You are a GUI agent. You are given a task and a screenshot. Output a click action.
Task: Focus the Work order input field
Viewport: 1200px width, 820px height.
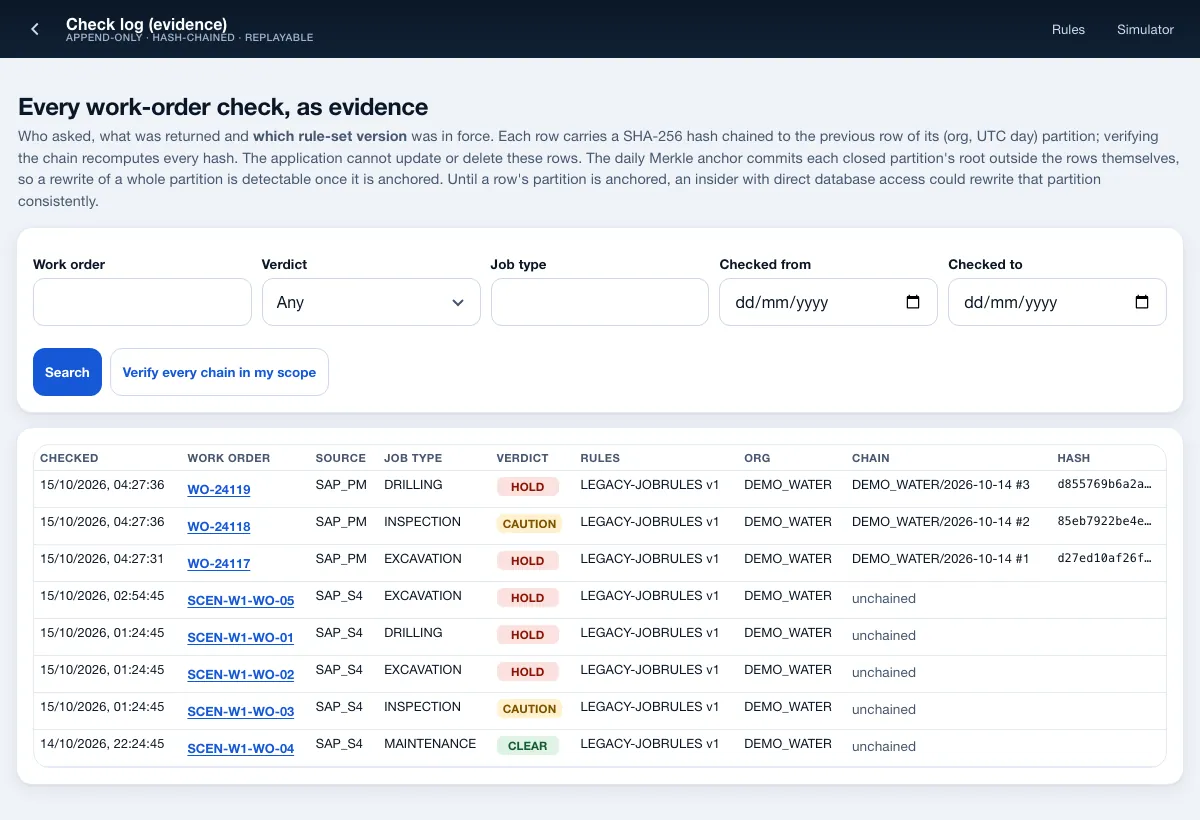[x=142, y=302]
